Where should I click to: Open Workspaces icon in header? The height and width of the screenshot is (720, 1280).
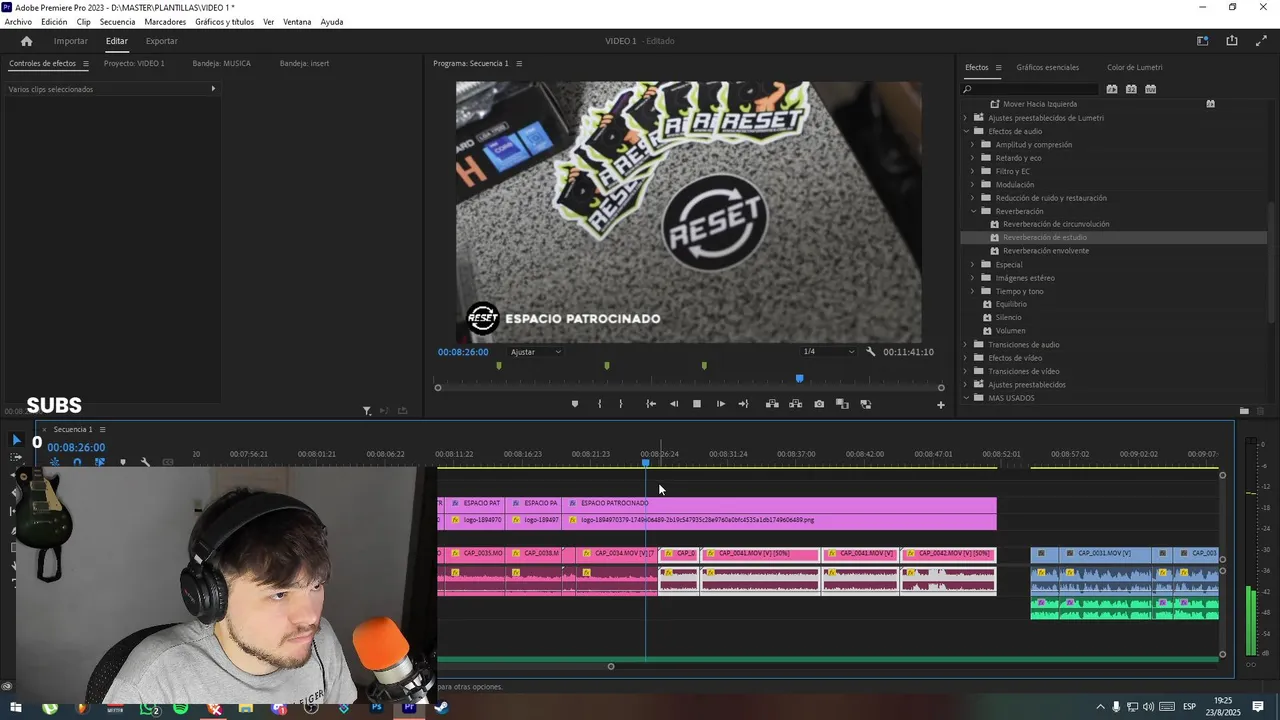coord(1203,41)
